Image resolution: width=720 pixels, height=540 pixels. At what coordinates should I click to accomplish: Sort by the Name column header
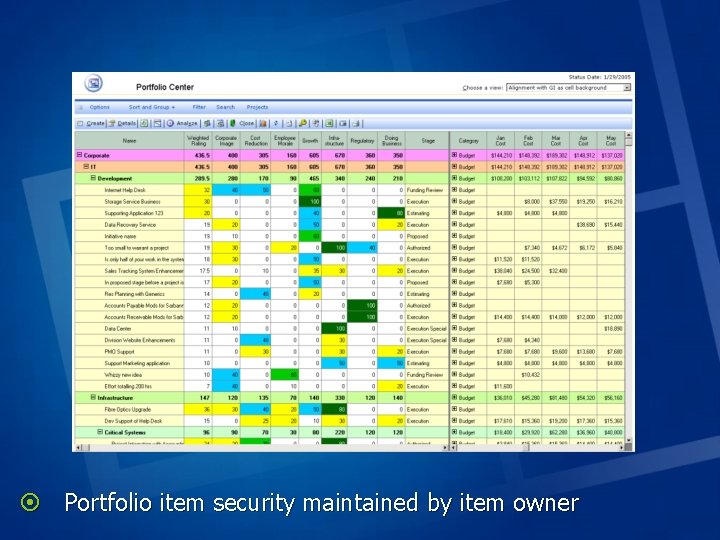[x=129, y=141]
